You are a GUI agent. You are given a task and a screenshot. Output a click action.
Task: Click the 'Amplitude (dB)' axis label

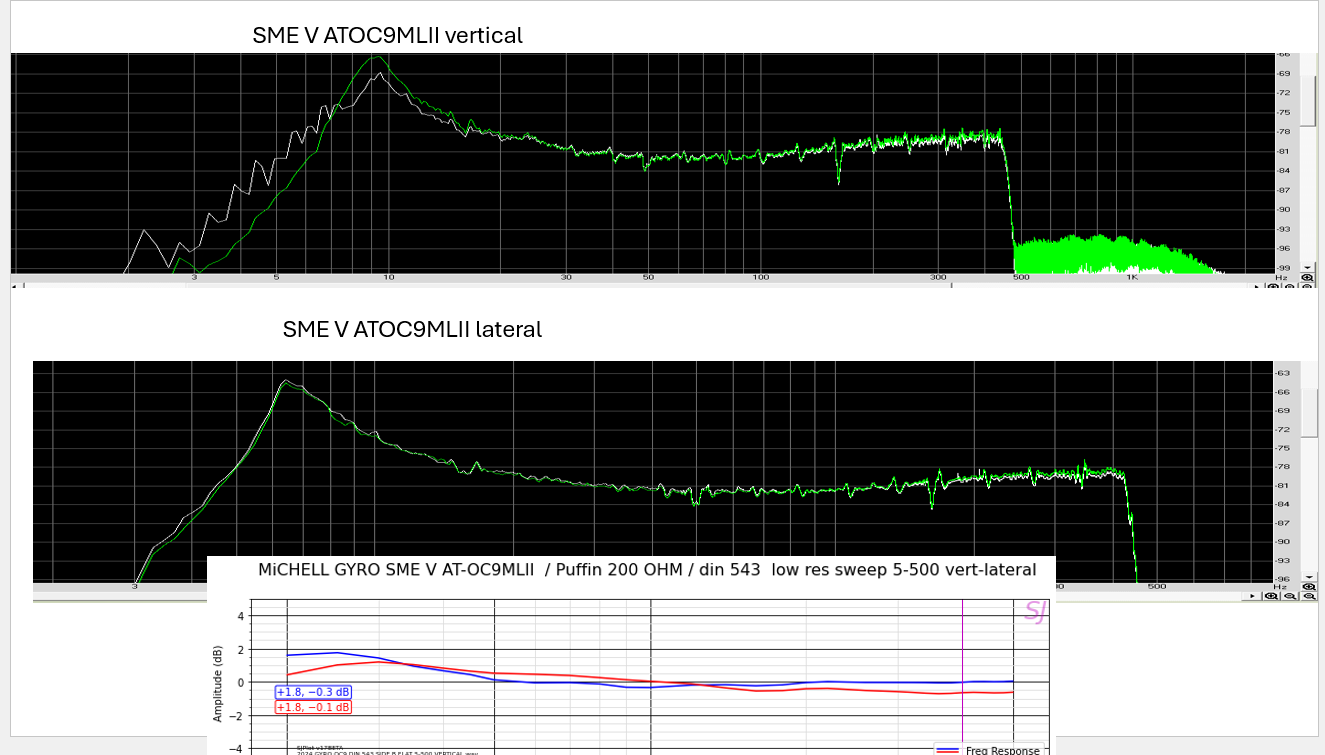218,684
